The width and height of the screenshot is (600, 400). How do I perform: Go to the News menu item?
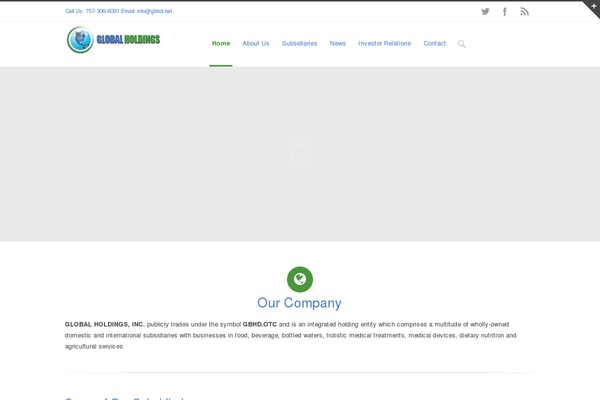click(338, 44)
